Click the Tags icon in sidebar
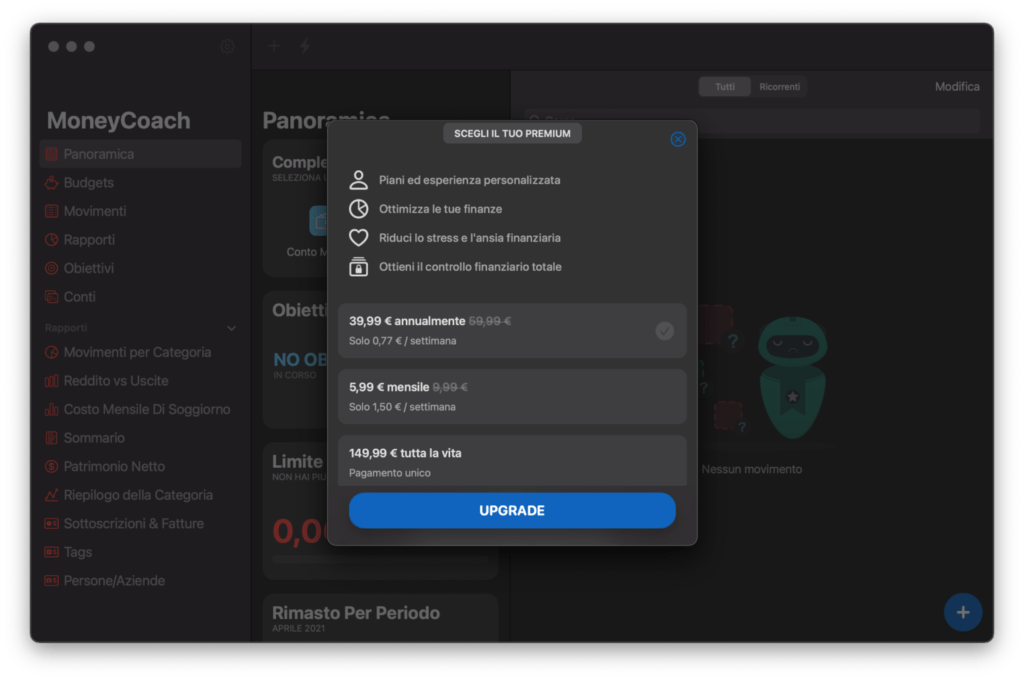This screenshot has width=1024, height=680. 52,552
